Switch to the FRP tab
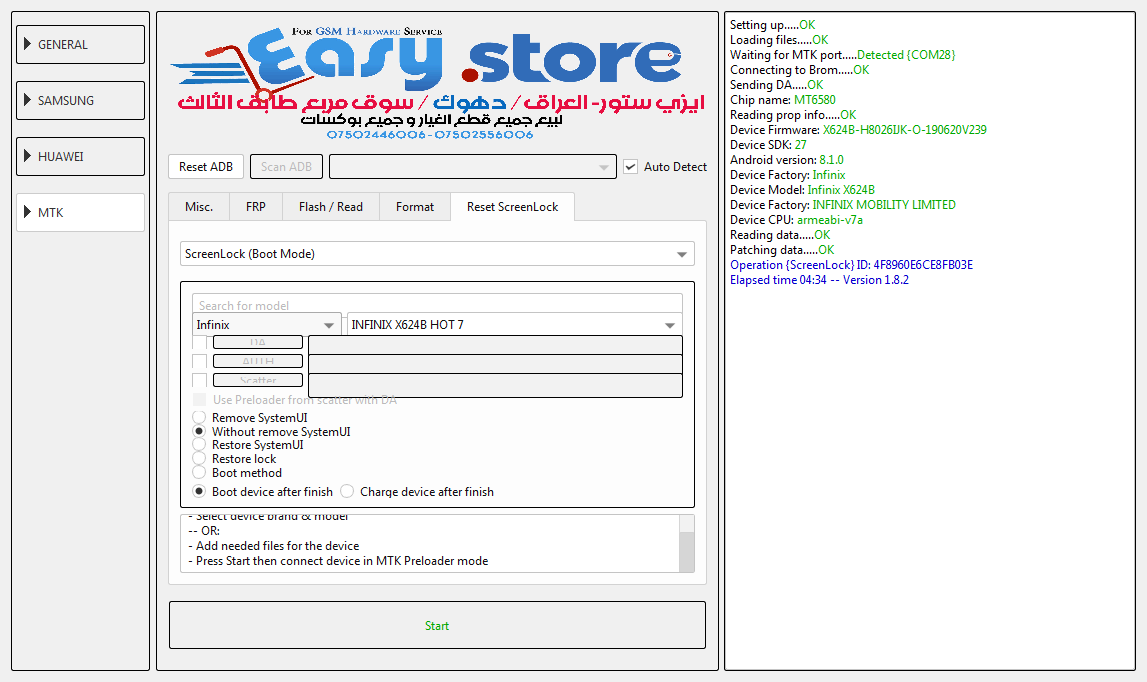1147x682 pixels. tap(256, 207)
